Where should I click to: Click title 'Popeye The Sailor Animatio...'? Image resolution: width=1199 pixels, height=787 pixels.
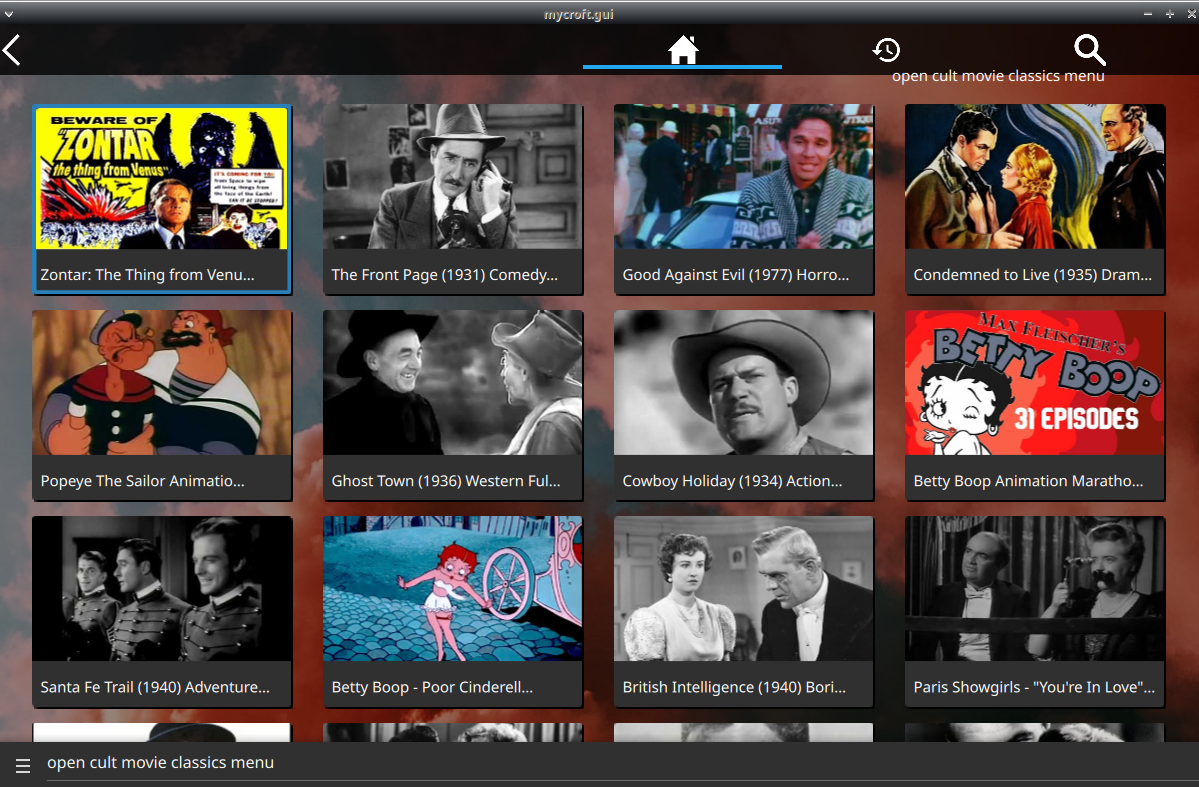click(x=143, y=481)
